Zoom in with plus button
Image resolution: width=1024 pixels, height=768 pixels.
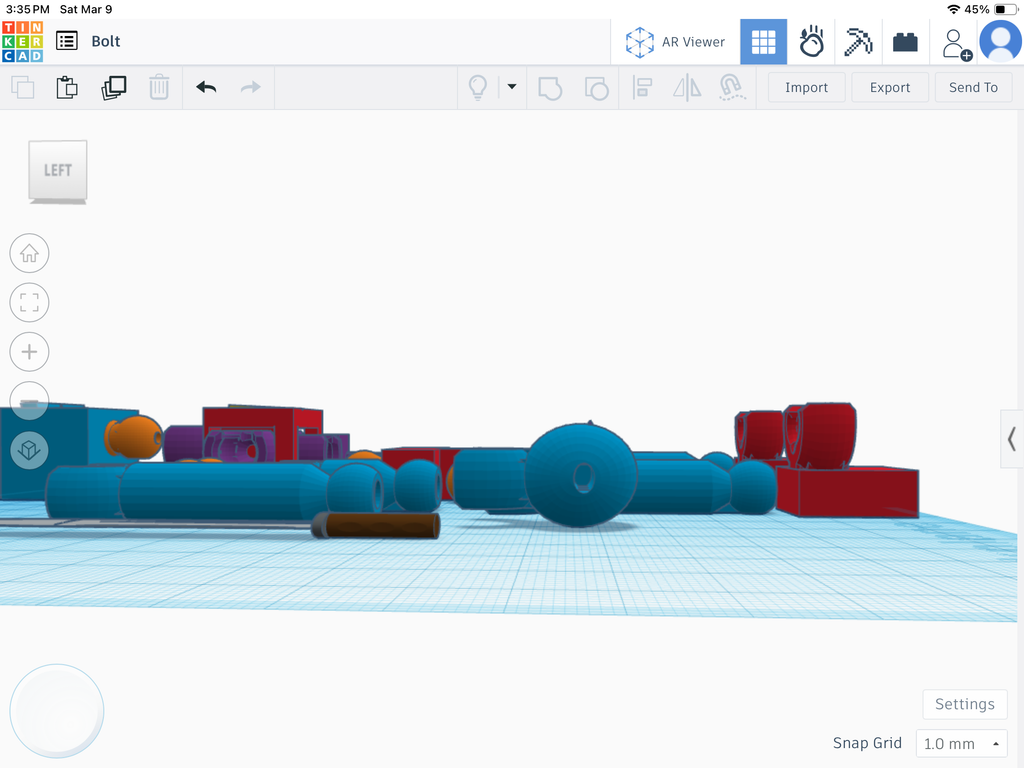[x=29, y=352]
